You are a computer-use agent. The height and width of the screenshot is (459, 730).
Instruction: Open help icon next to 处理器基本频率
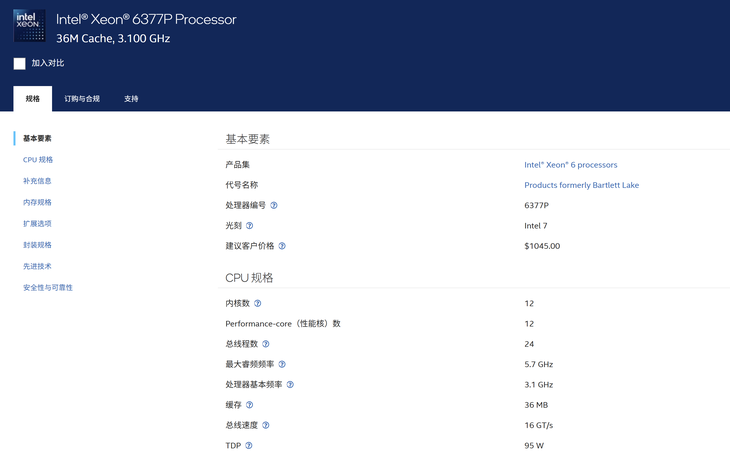tap(290, 385)
